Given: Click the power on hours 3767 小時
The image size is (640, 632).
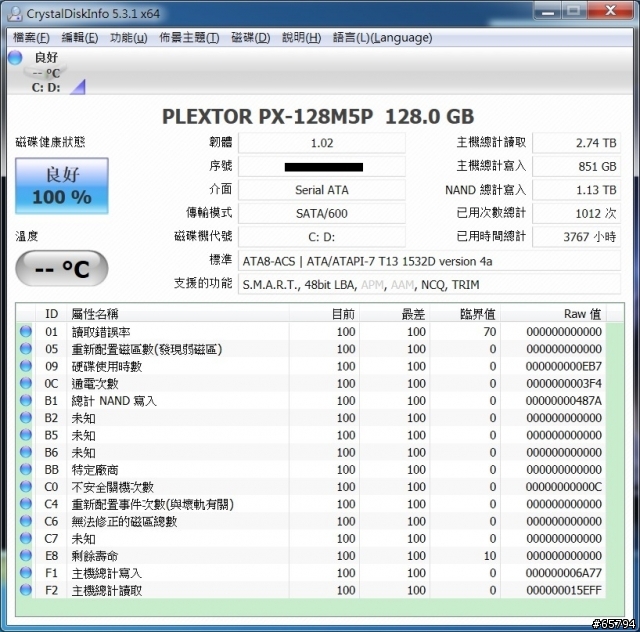Looking at the screenshot, I should click(576, 237).
